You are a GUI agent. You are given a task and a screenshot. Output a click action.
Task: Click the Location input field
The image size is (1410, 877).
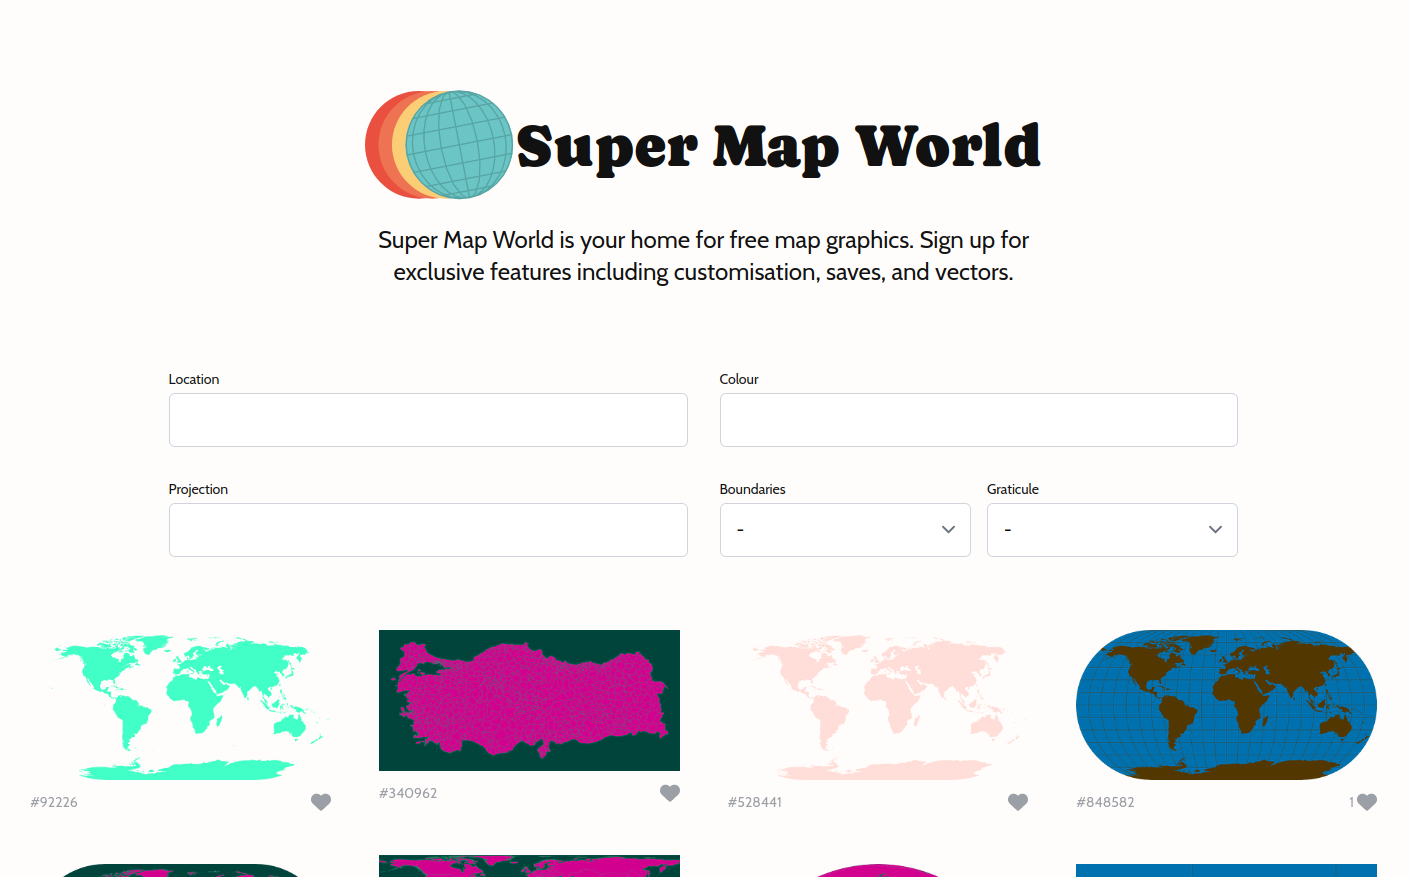[x=428, y=420]
